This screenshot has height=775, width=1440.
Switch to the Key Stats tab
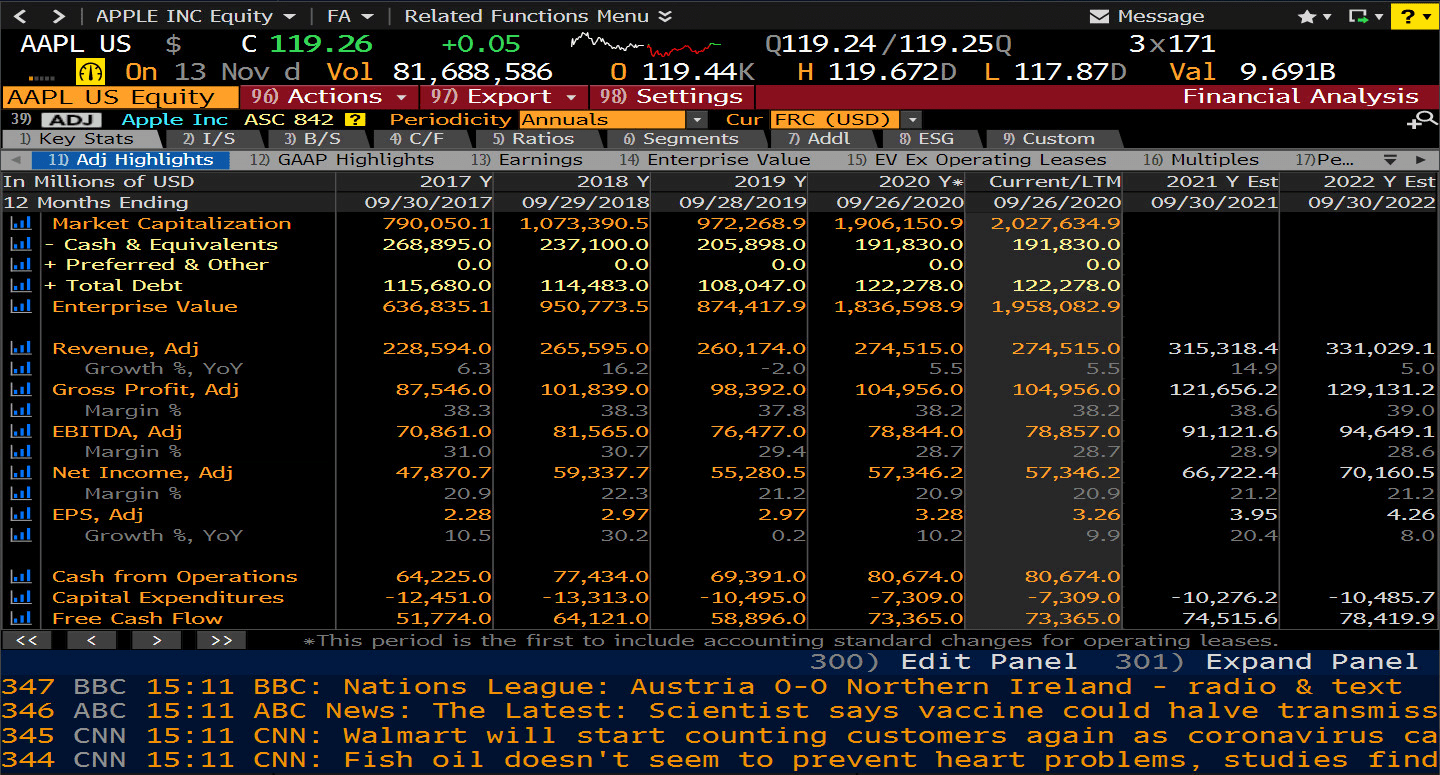point(76,139)
